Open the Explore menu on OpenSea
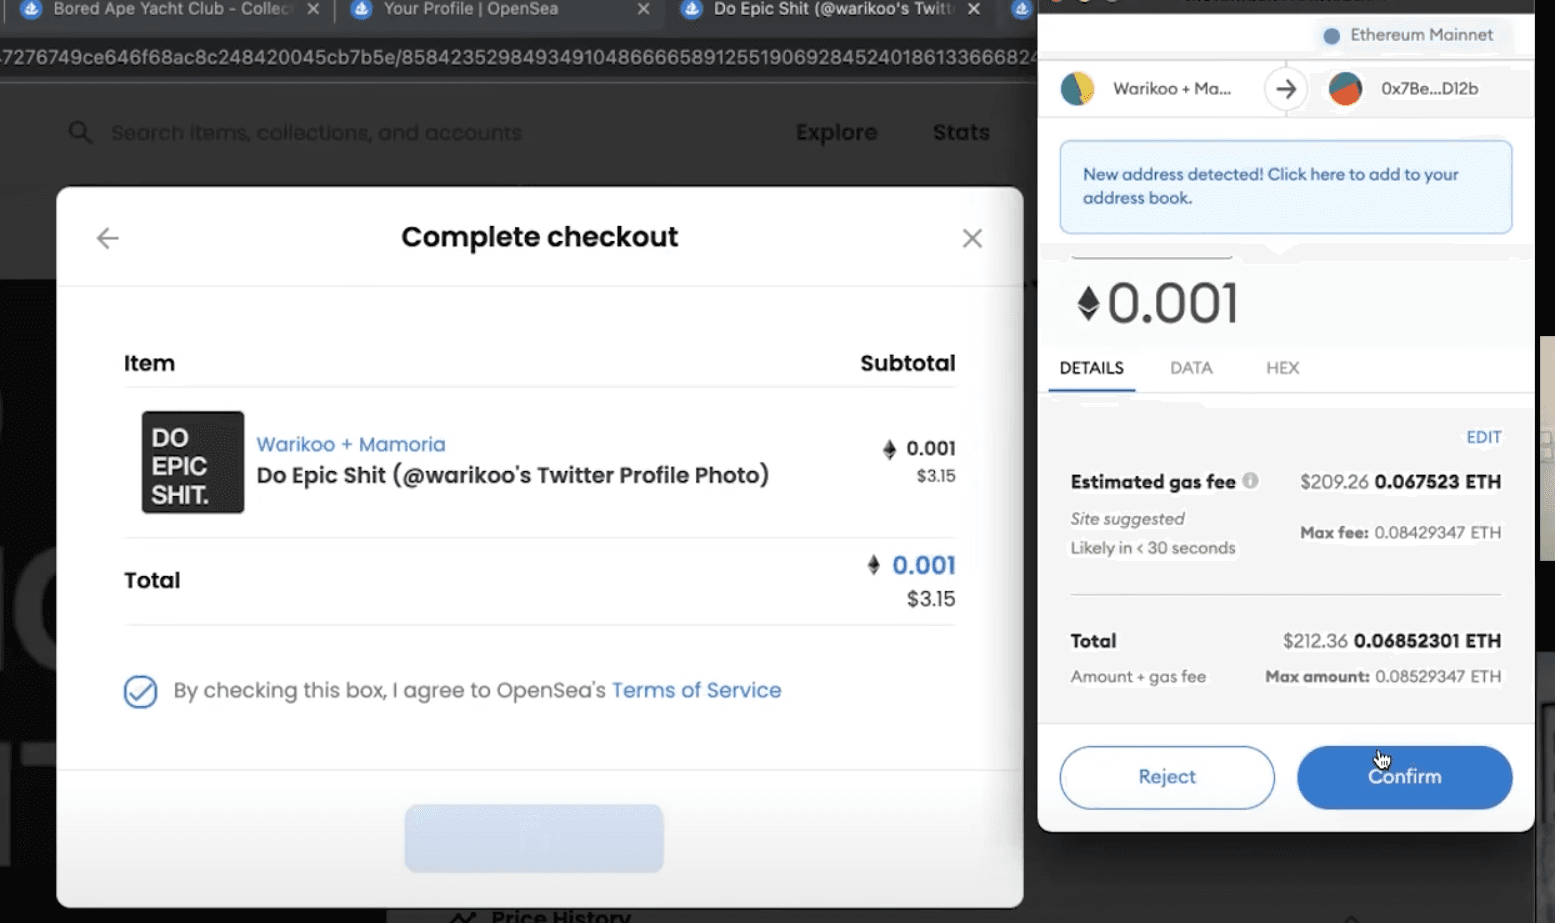The image size is (1555, 923). pos(836,132)
